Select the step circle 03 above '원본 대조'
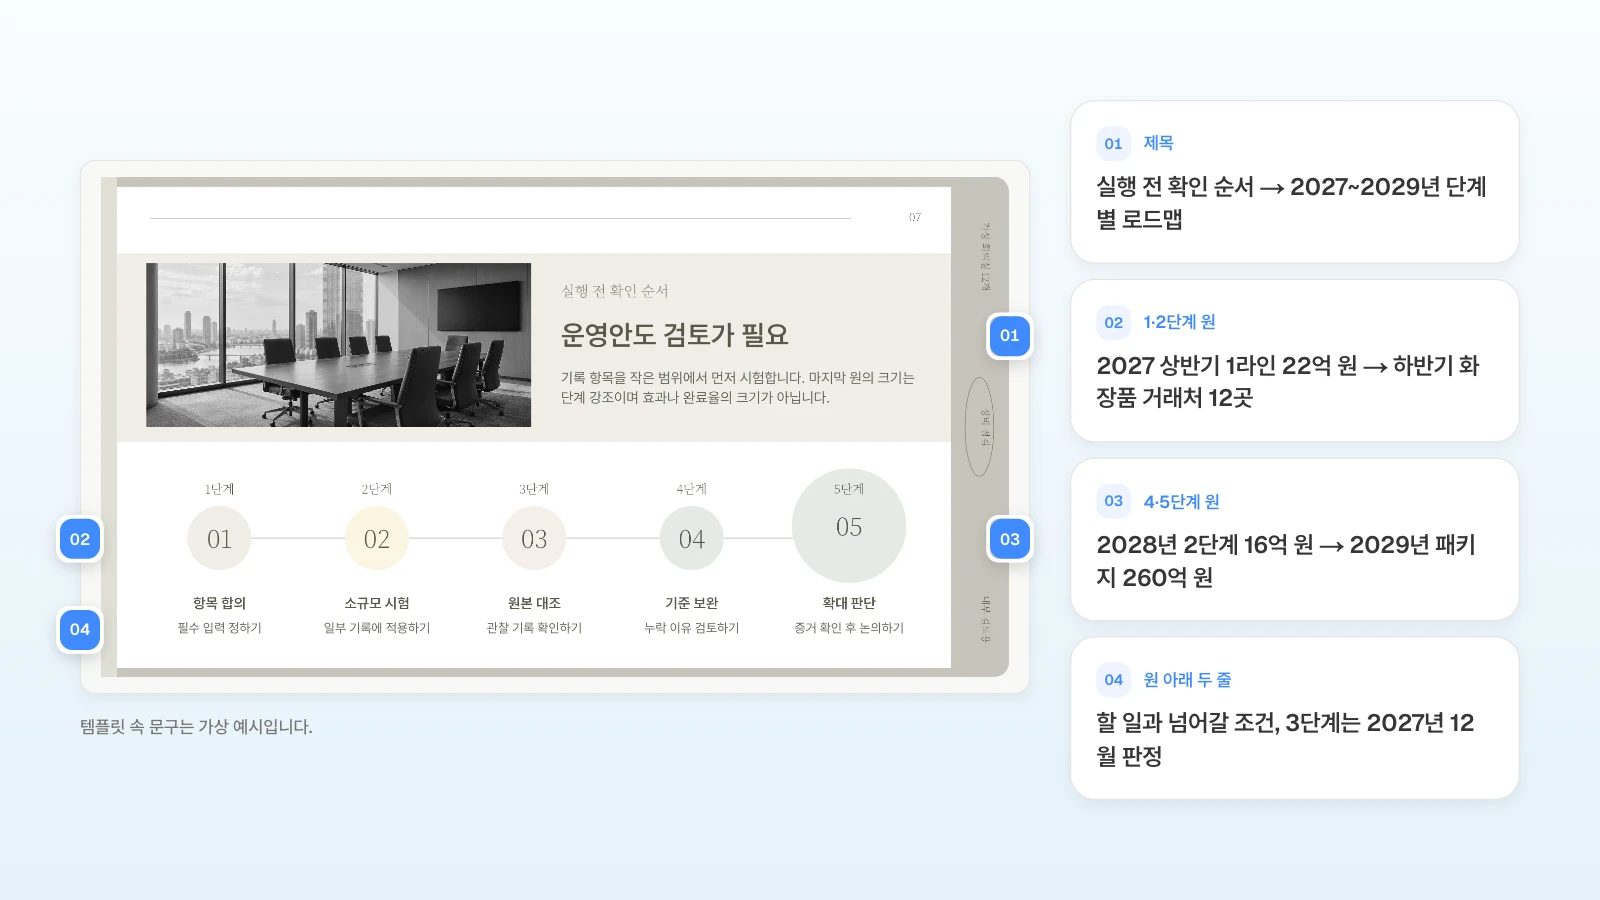The height and width of the screenshot is (900, 1600). point(534,539)
